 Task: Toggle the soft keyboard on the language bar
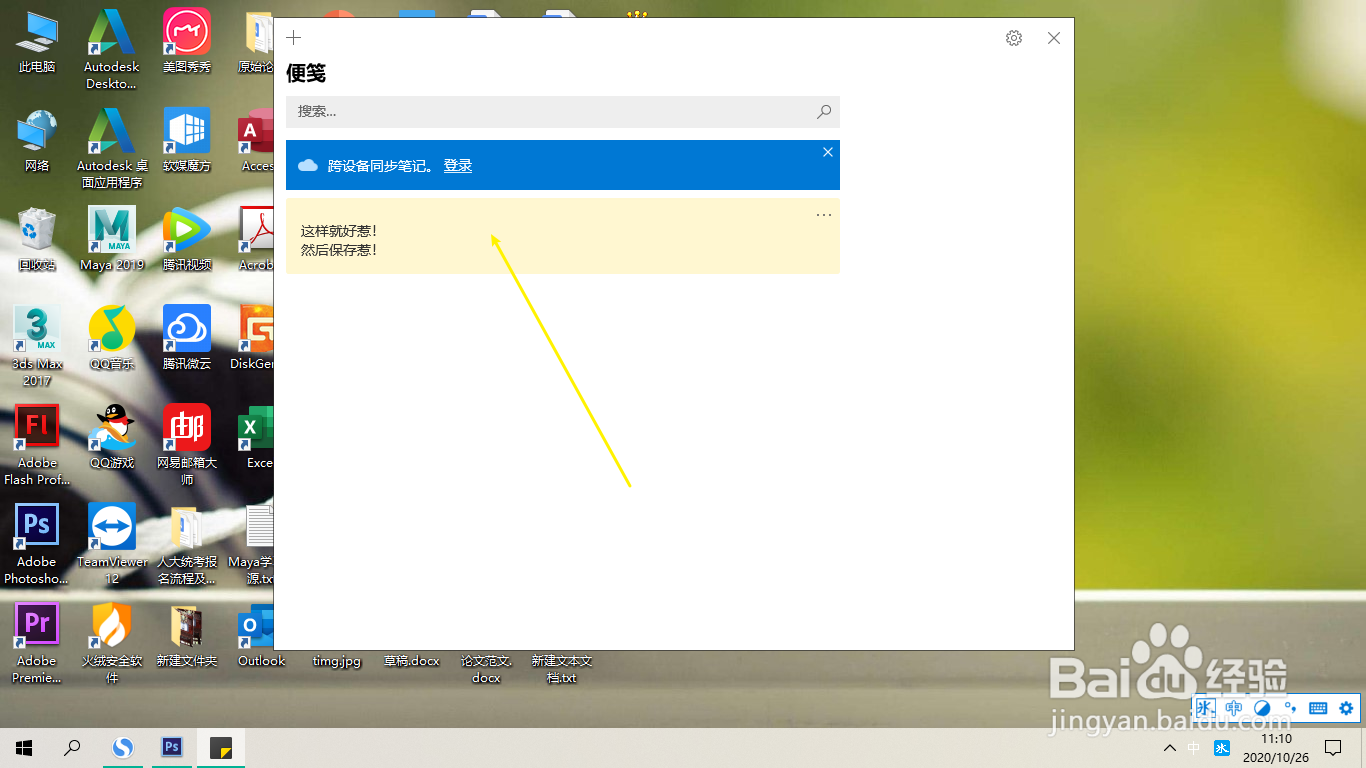pos(1318,708)
